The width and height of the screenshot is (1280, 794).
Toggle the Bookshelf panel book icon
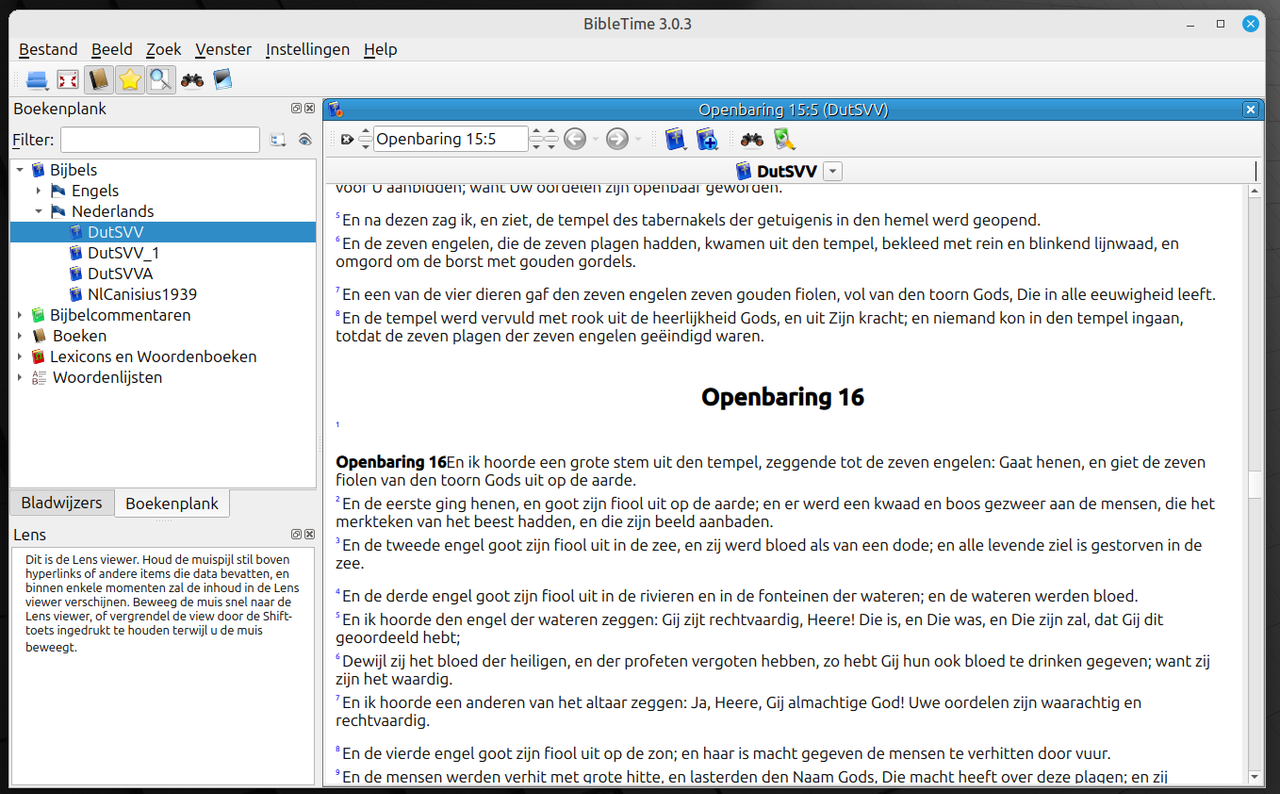point(100,79)
